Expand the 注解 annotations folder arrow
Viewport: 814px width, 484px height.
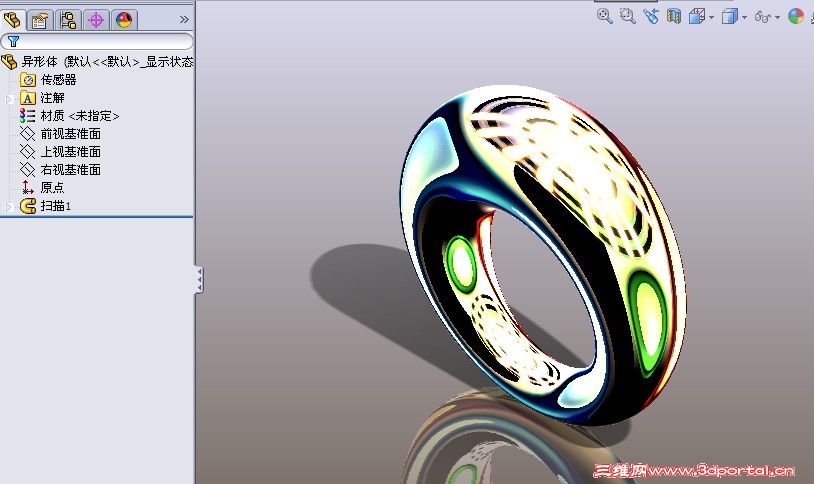pyautogui.click(x=9, y=98)
